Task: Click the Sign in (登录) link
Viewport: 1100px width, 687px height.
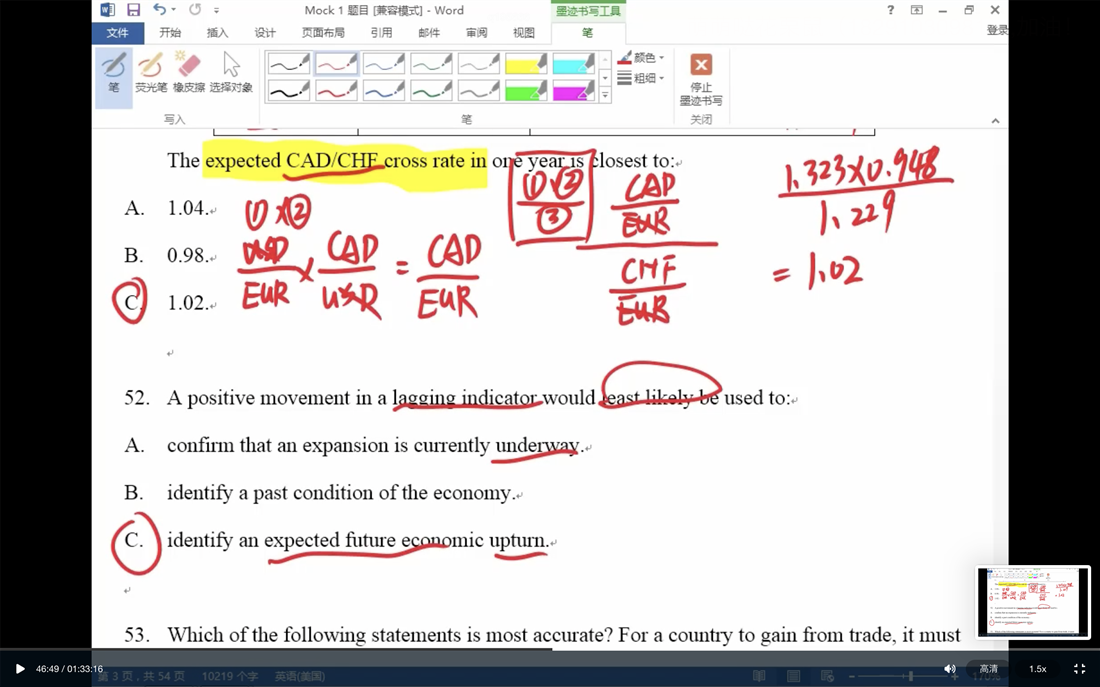Action: coord(997,30)
